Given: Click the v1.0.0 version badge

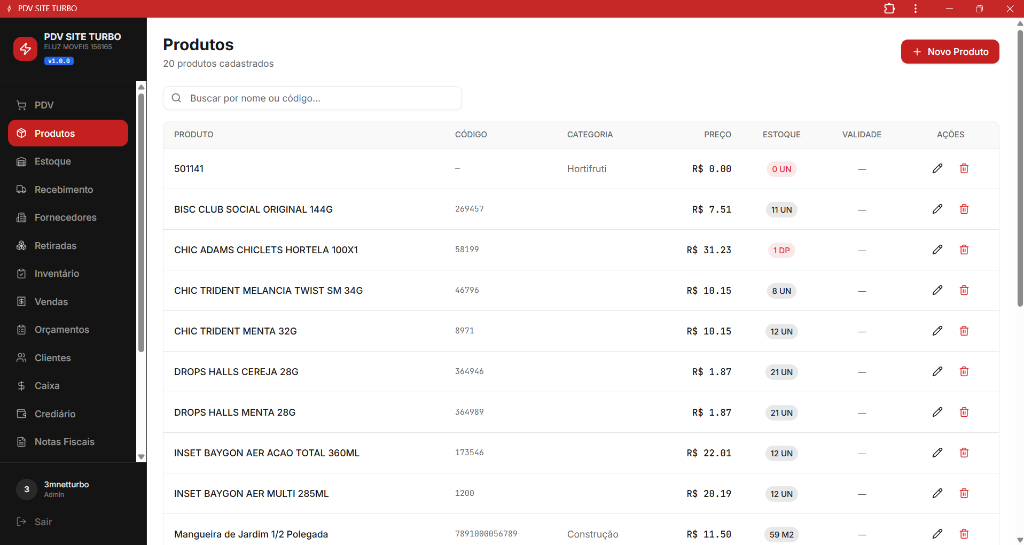Looking at the screenshot, I should pyautogui.click(x=59, y=61).
